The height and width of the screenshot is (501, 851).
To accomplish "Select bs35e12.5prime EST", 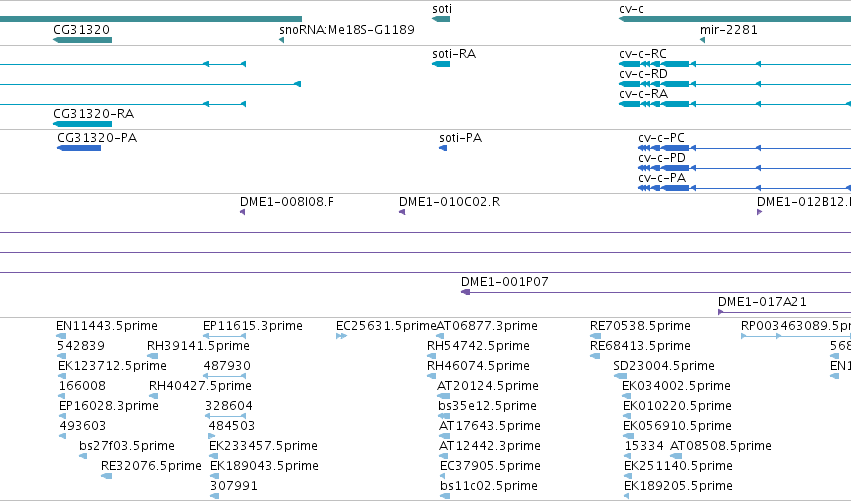I will (444, 416).
